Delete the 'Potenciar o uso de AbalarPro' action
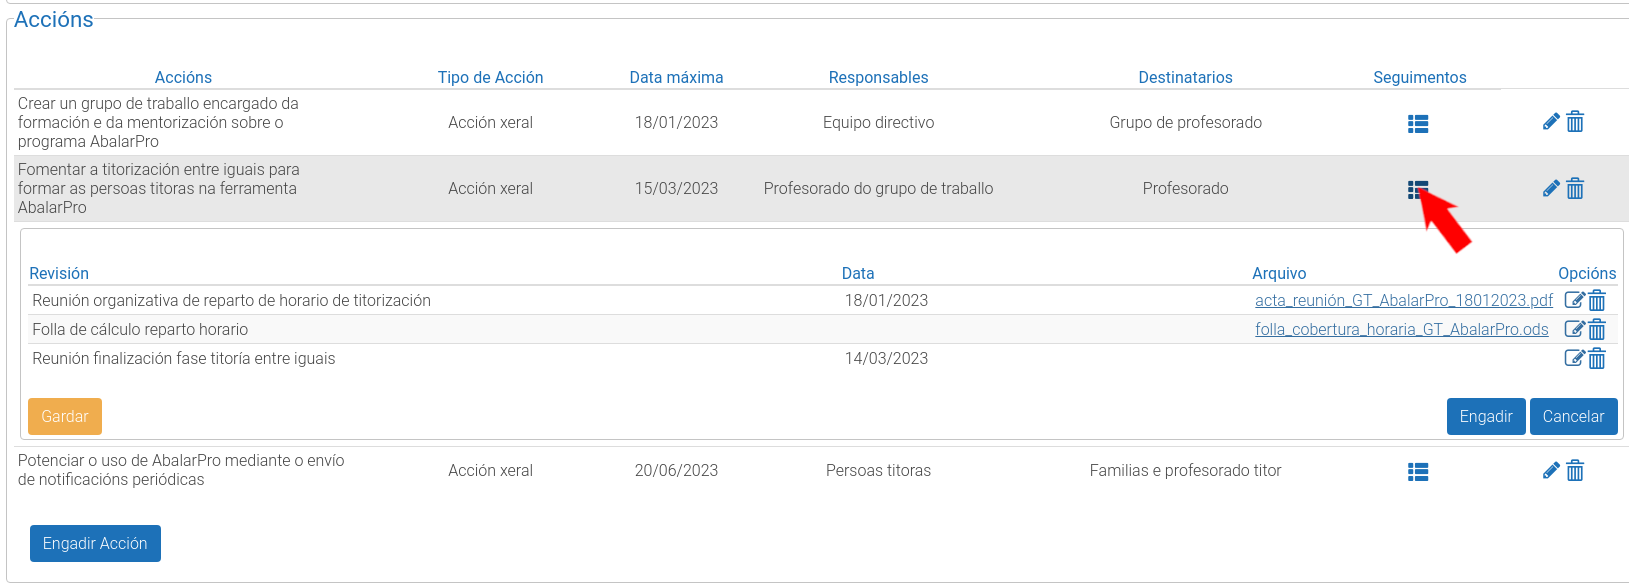Screen dimensions: 1629x583 (1575, 470)
